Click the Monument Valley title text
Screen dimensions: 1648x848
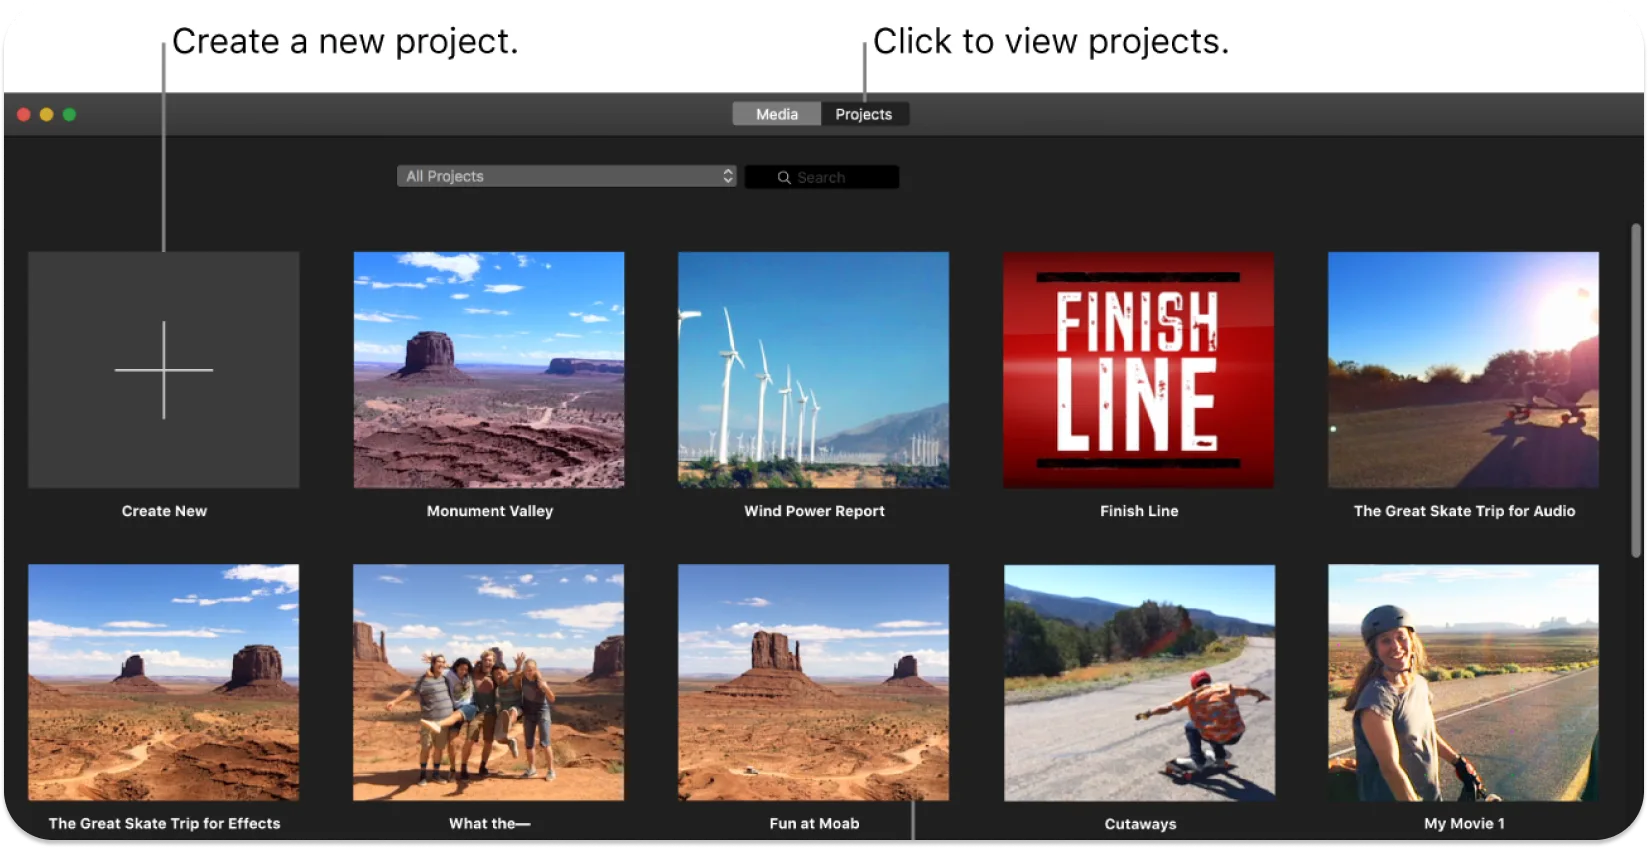coord(490,511)
